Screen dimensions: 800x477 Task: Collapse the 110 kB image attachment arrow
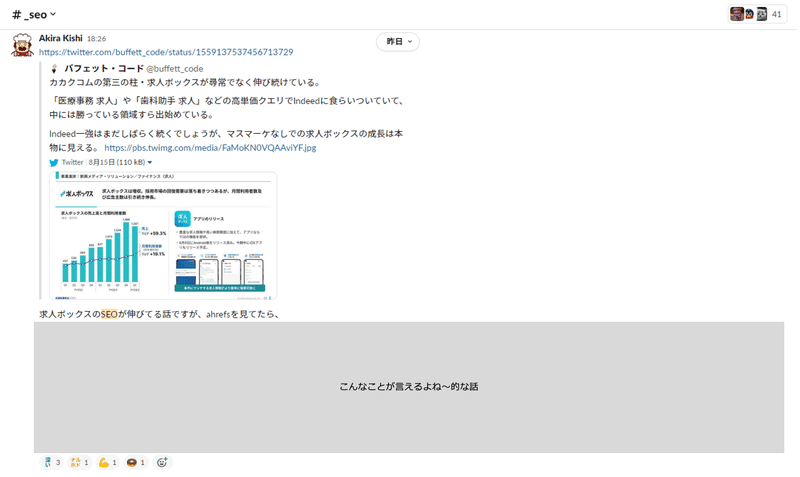pyautogui.click(x=149, y=163)
